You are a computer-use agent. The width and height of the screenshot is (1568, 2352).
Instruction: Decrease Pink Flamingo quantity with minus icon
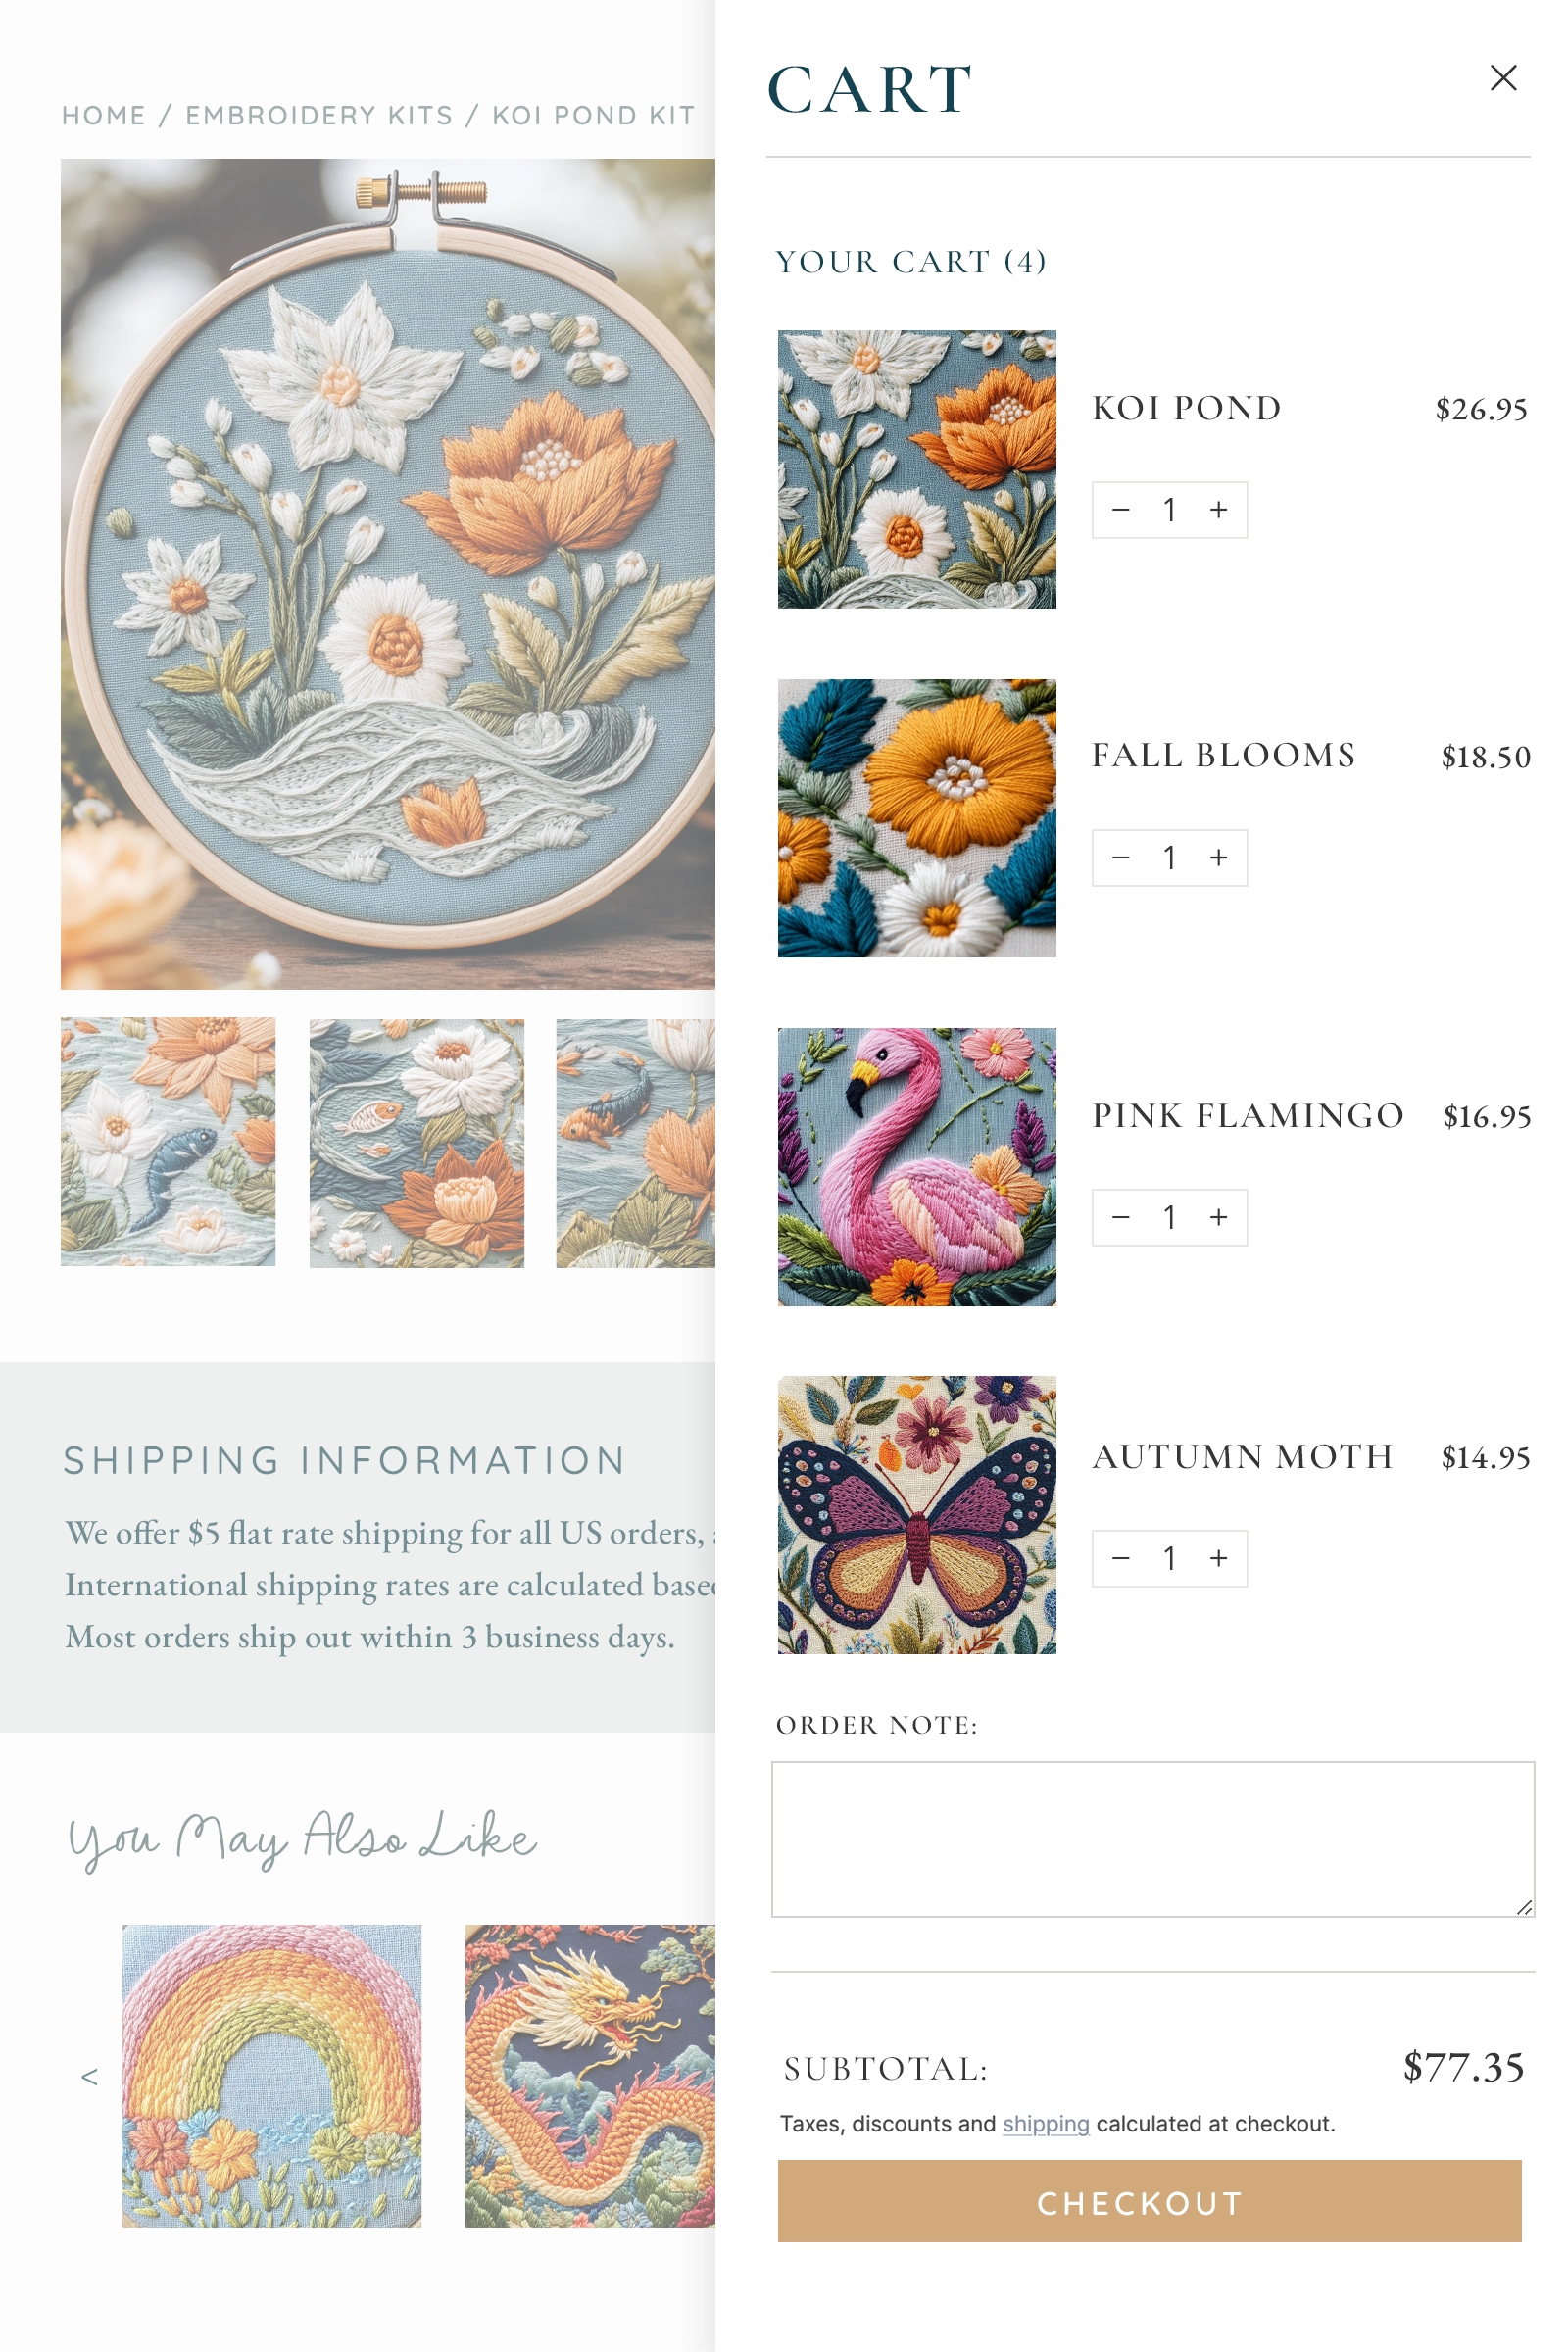pos(1121,1218)
